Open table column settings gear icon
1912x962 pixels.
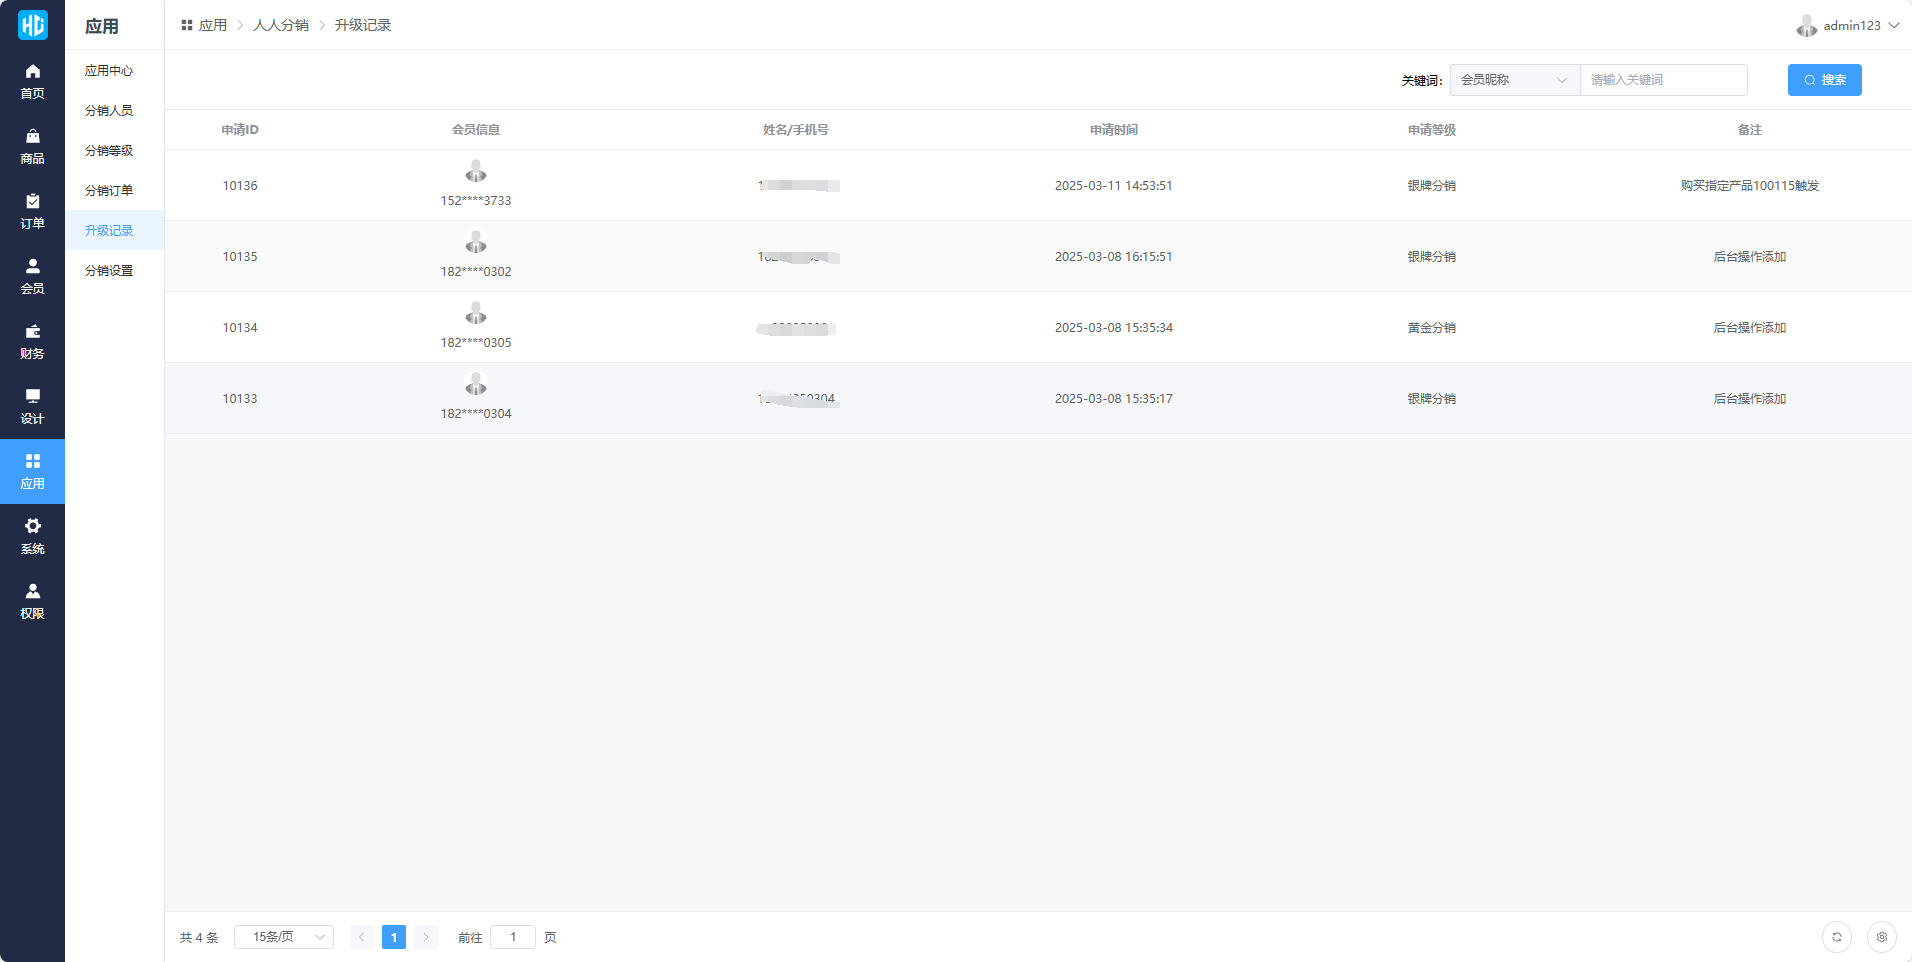(x=1881, y=937)
